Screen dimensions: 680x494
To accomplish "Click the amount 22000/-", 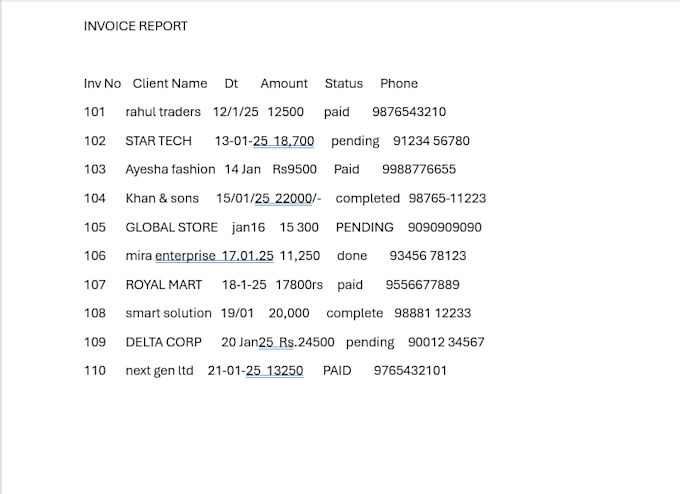I will 298,198.
